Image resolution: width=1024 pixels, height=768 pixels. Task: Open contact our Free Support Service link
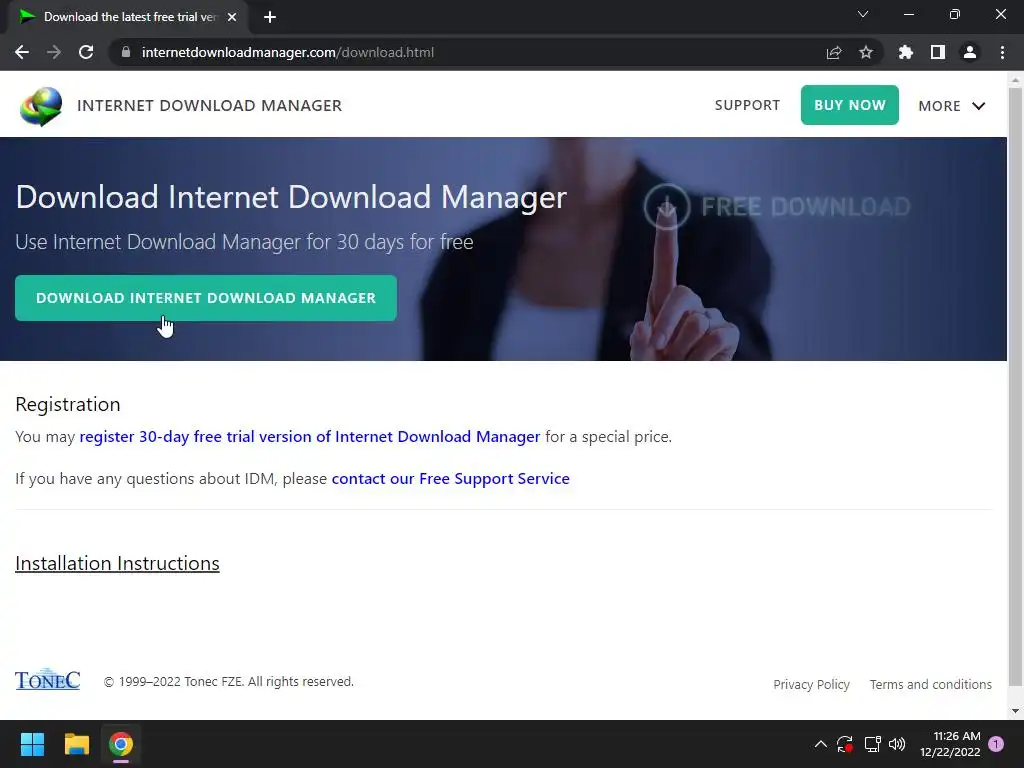click(451, 479)
